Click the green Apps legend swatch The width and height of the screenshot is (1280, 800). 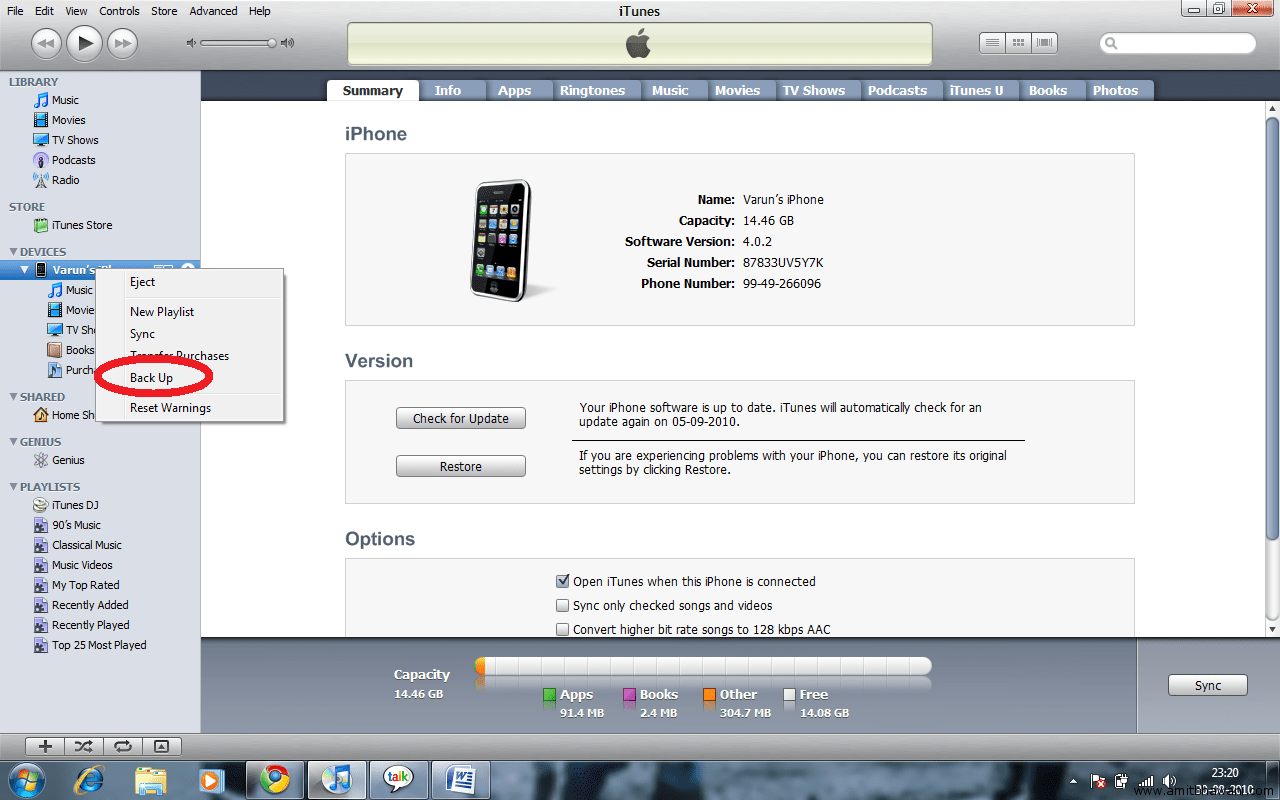[549, 694]
